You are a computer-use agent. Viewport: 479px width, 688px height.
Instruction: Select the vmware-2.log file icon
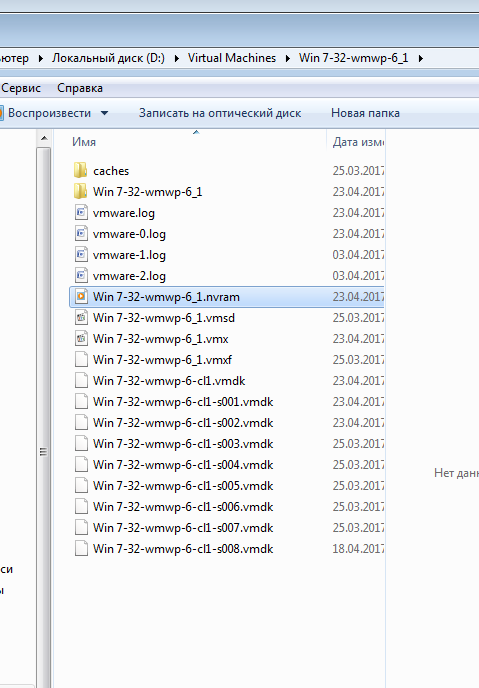coord(81,276)
